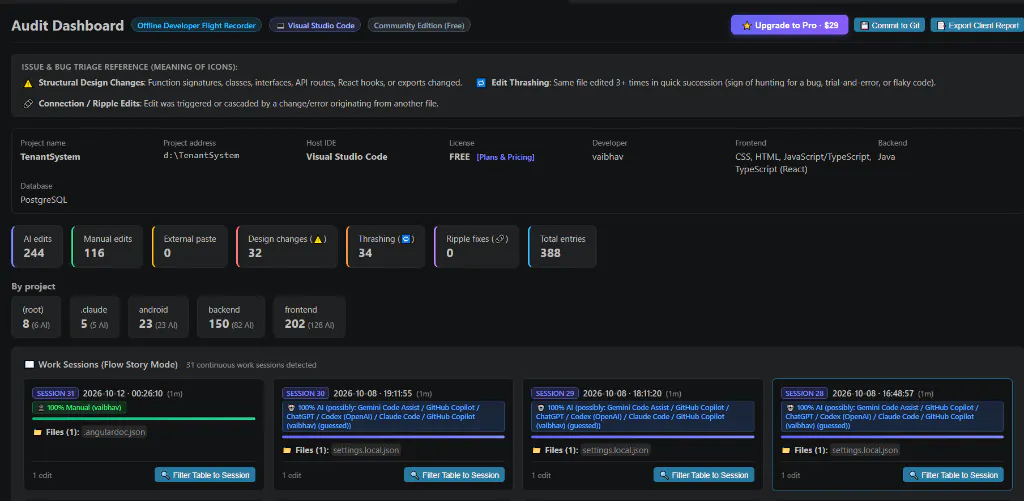Image resolution: width=1024 pixels, height=501 pixels.
Task: Click the 2026-10-08 - 19:11:55 timestamp
Action: point(373,393)
